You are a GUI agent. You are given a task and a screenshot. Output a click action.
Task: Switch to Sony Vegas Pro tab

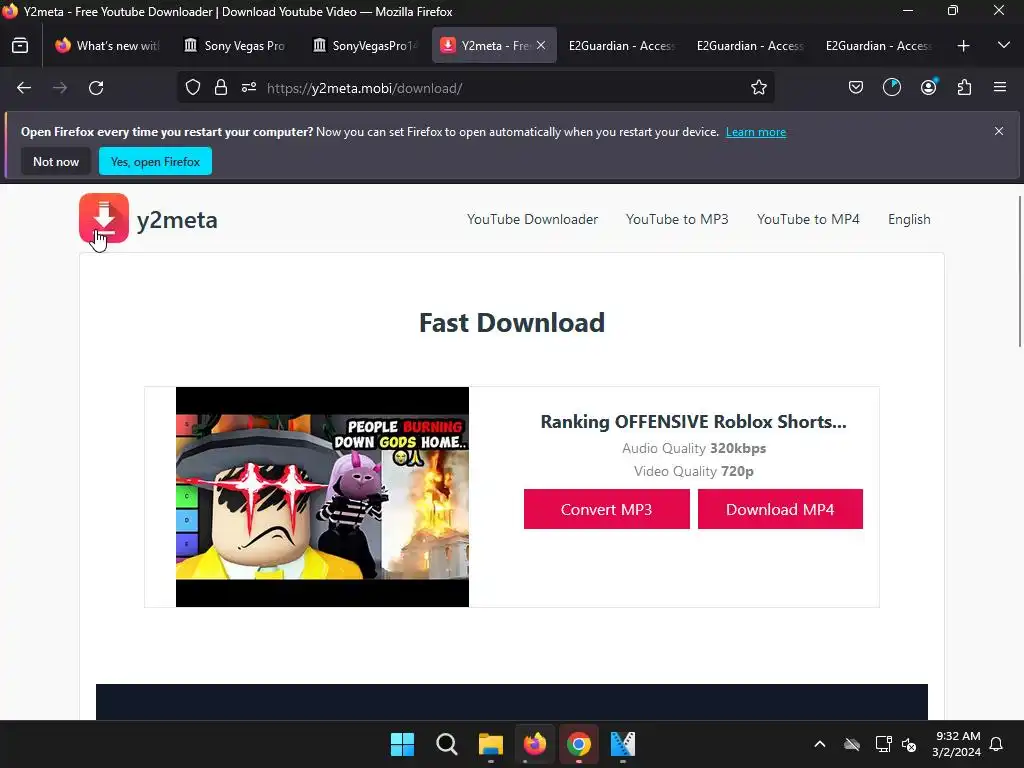coord(236,46)
